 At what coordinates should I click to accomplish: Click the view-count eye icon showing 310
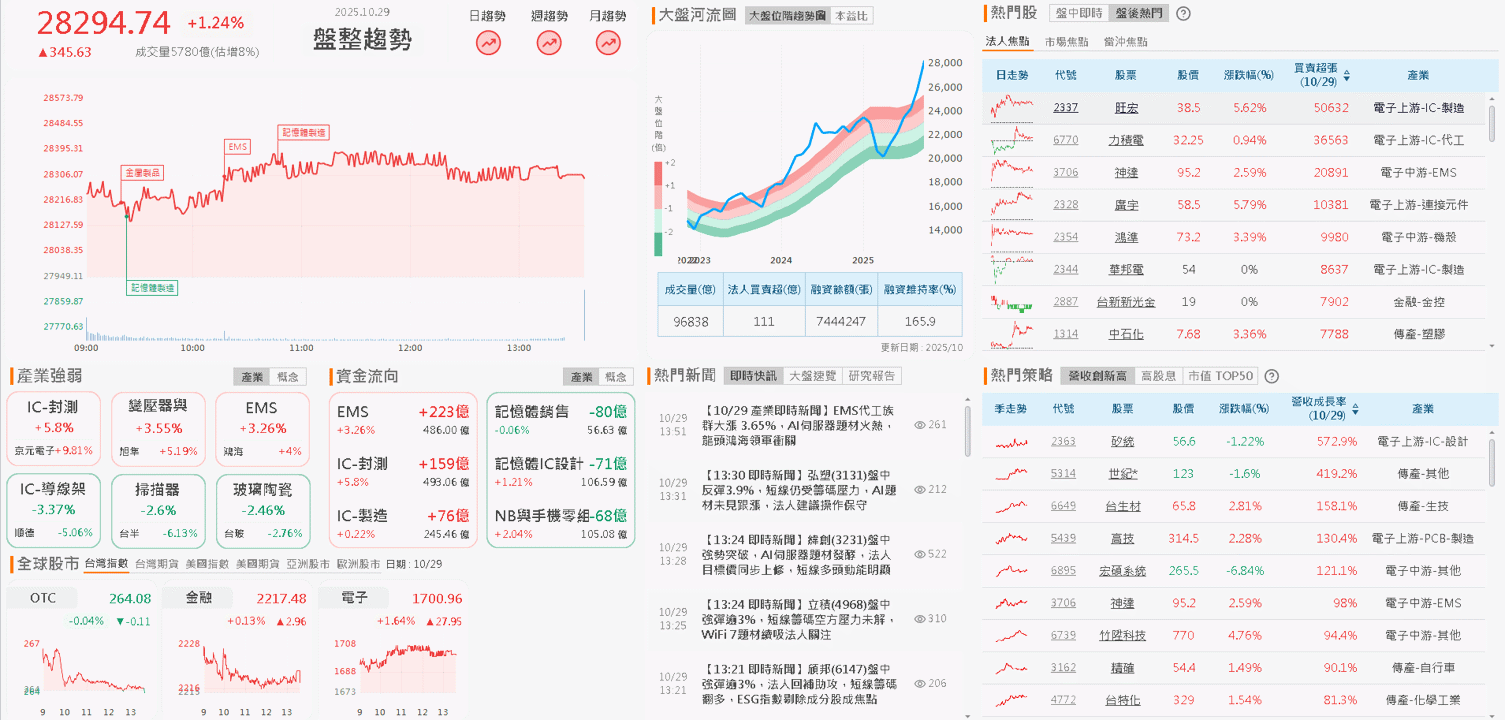click(920, 619)
